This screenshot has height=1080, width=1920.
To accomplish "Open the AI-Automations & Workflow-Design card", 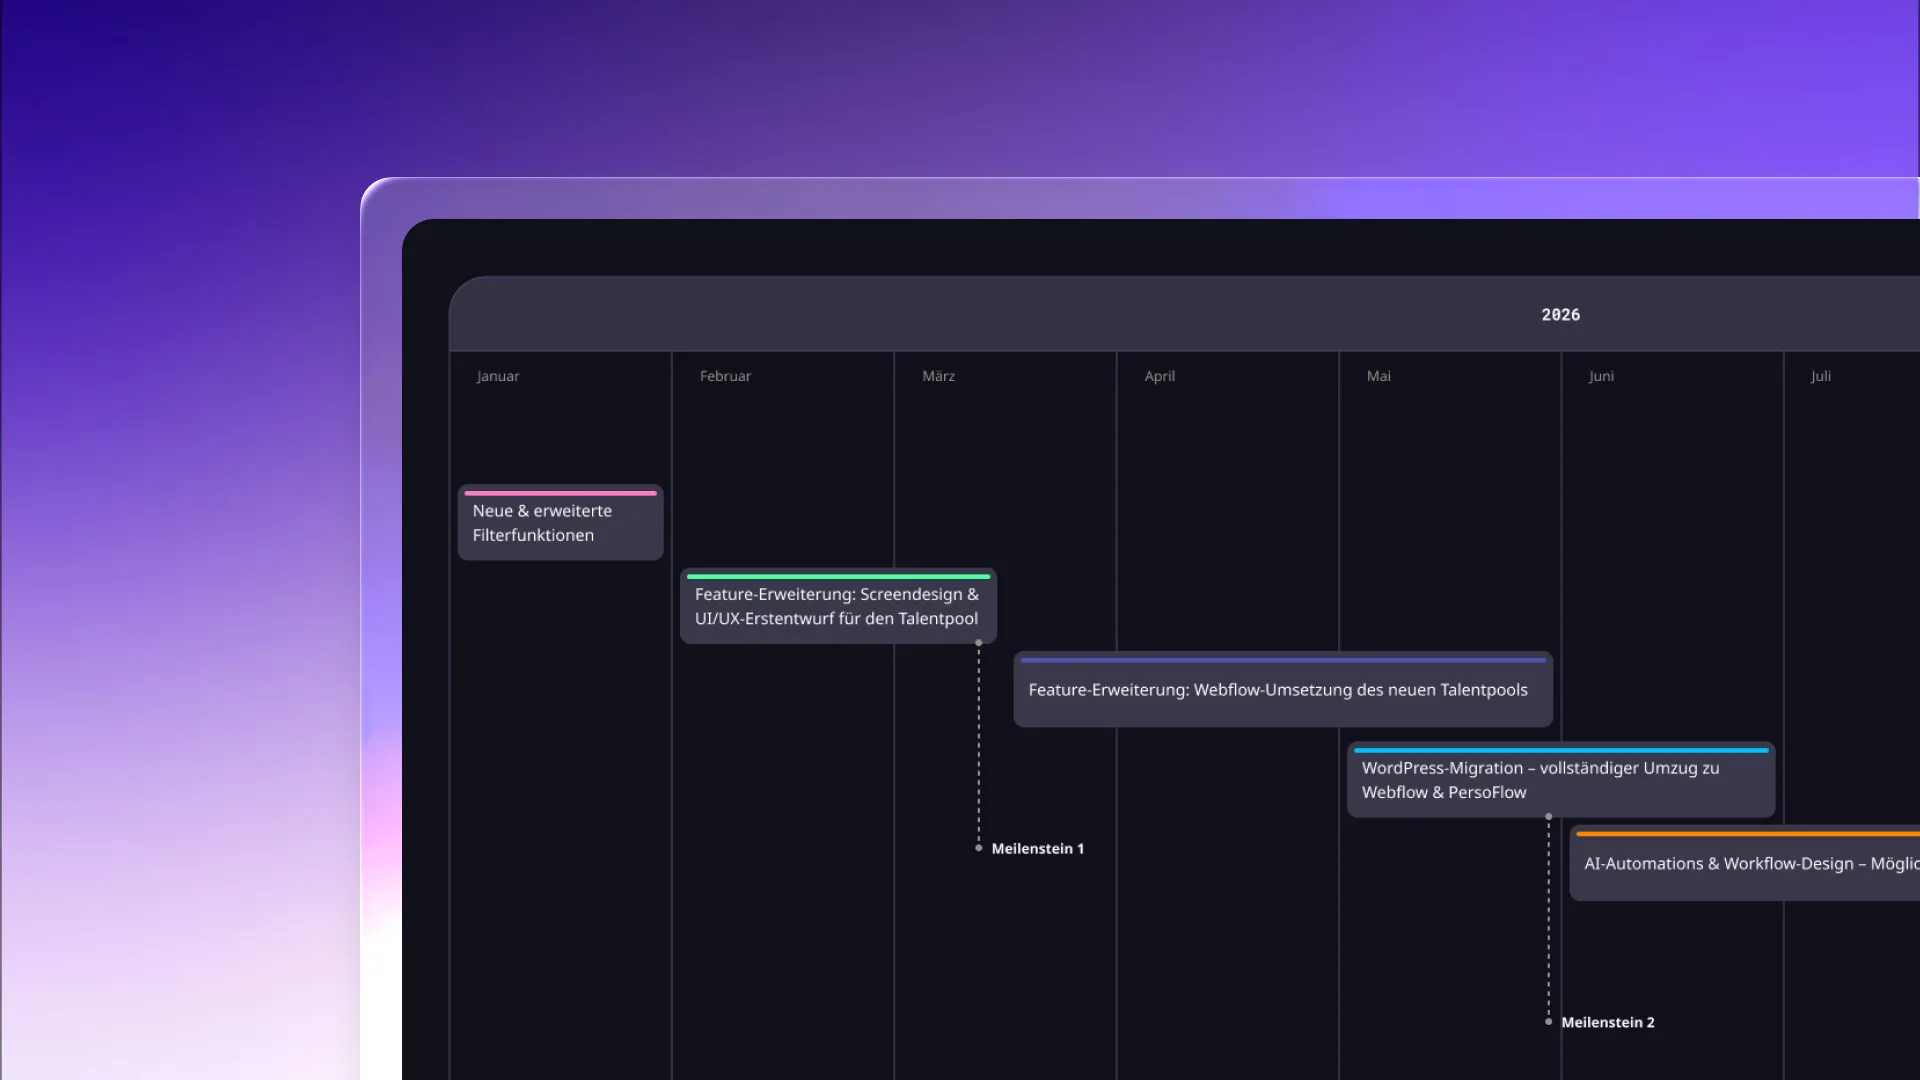I will (1745, 864).
